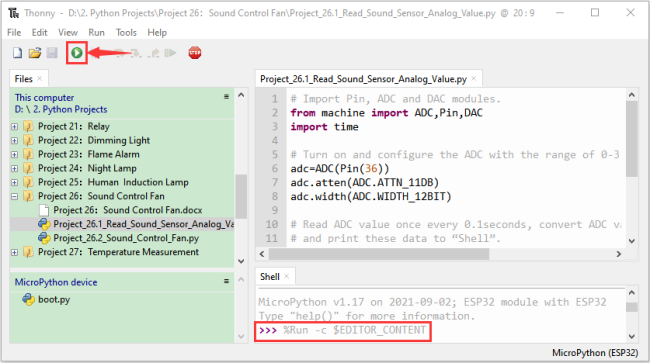
Task: Collapse Project 26: Sound Control Fan folder
Action: (x=15, y=197)
